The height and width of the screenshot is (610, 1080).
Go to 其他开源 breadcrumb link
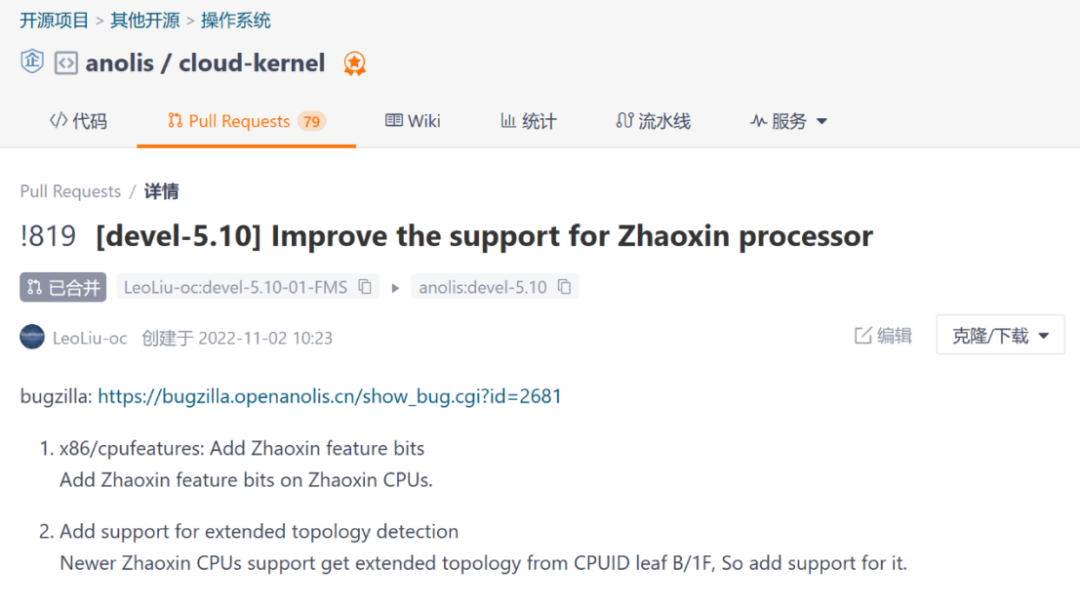tap(145, 21)
